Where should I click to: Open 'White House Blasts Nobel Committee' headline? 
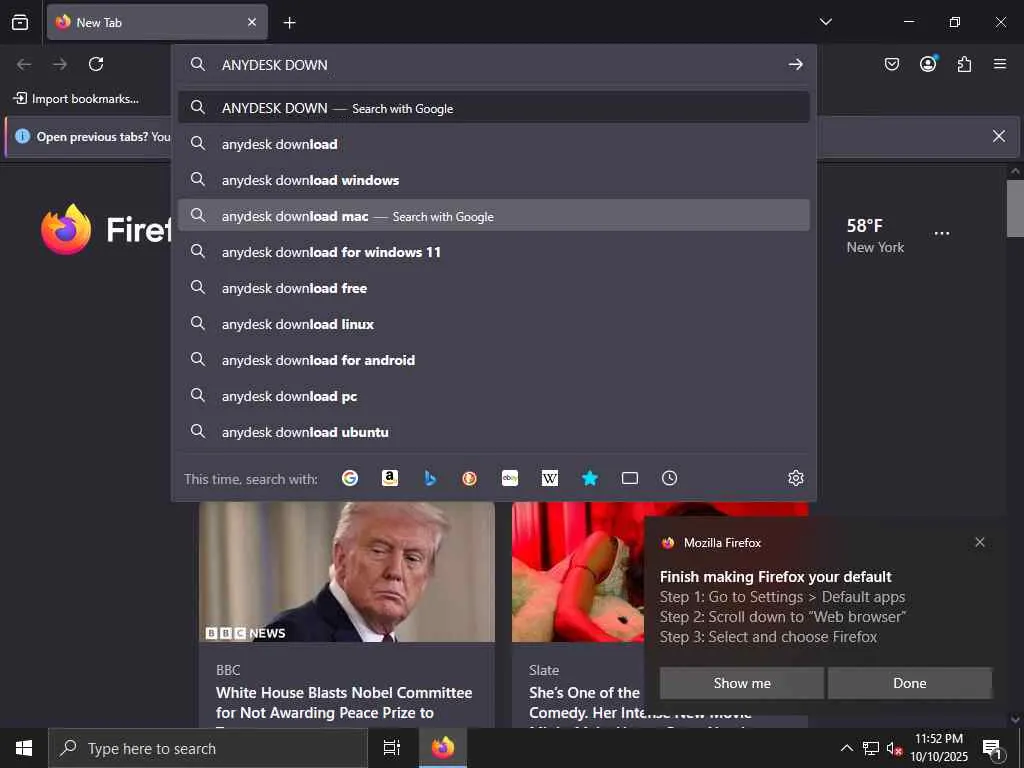click(x=344, y=703)
